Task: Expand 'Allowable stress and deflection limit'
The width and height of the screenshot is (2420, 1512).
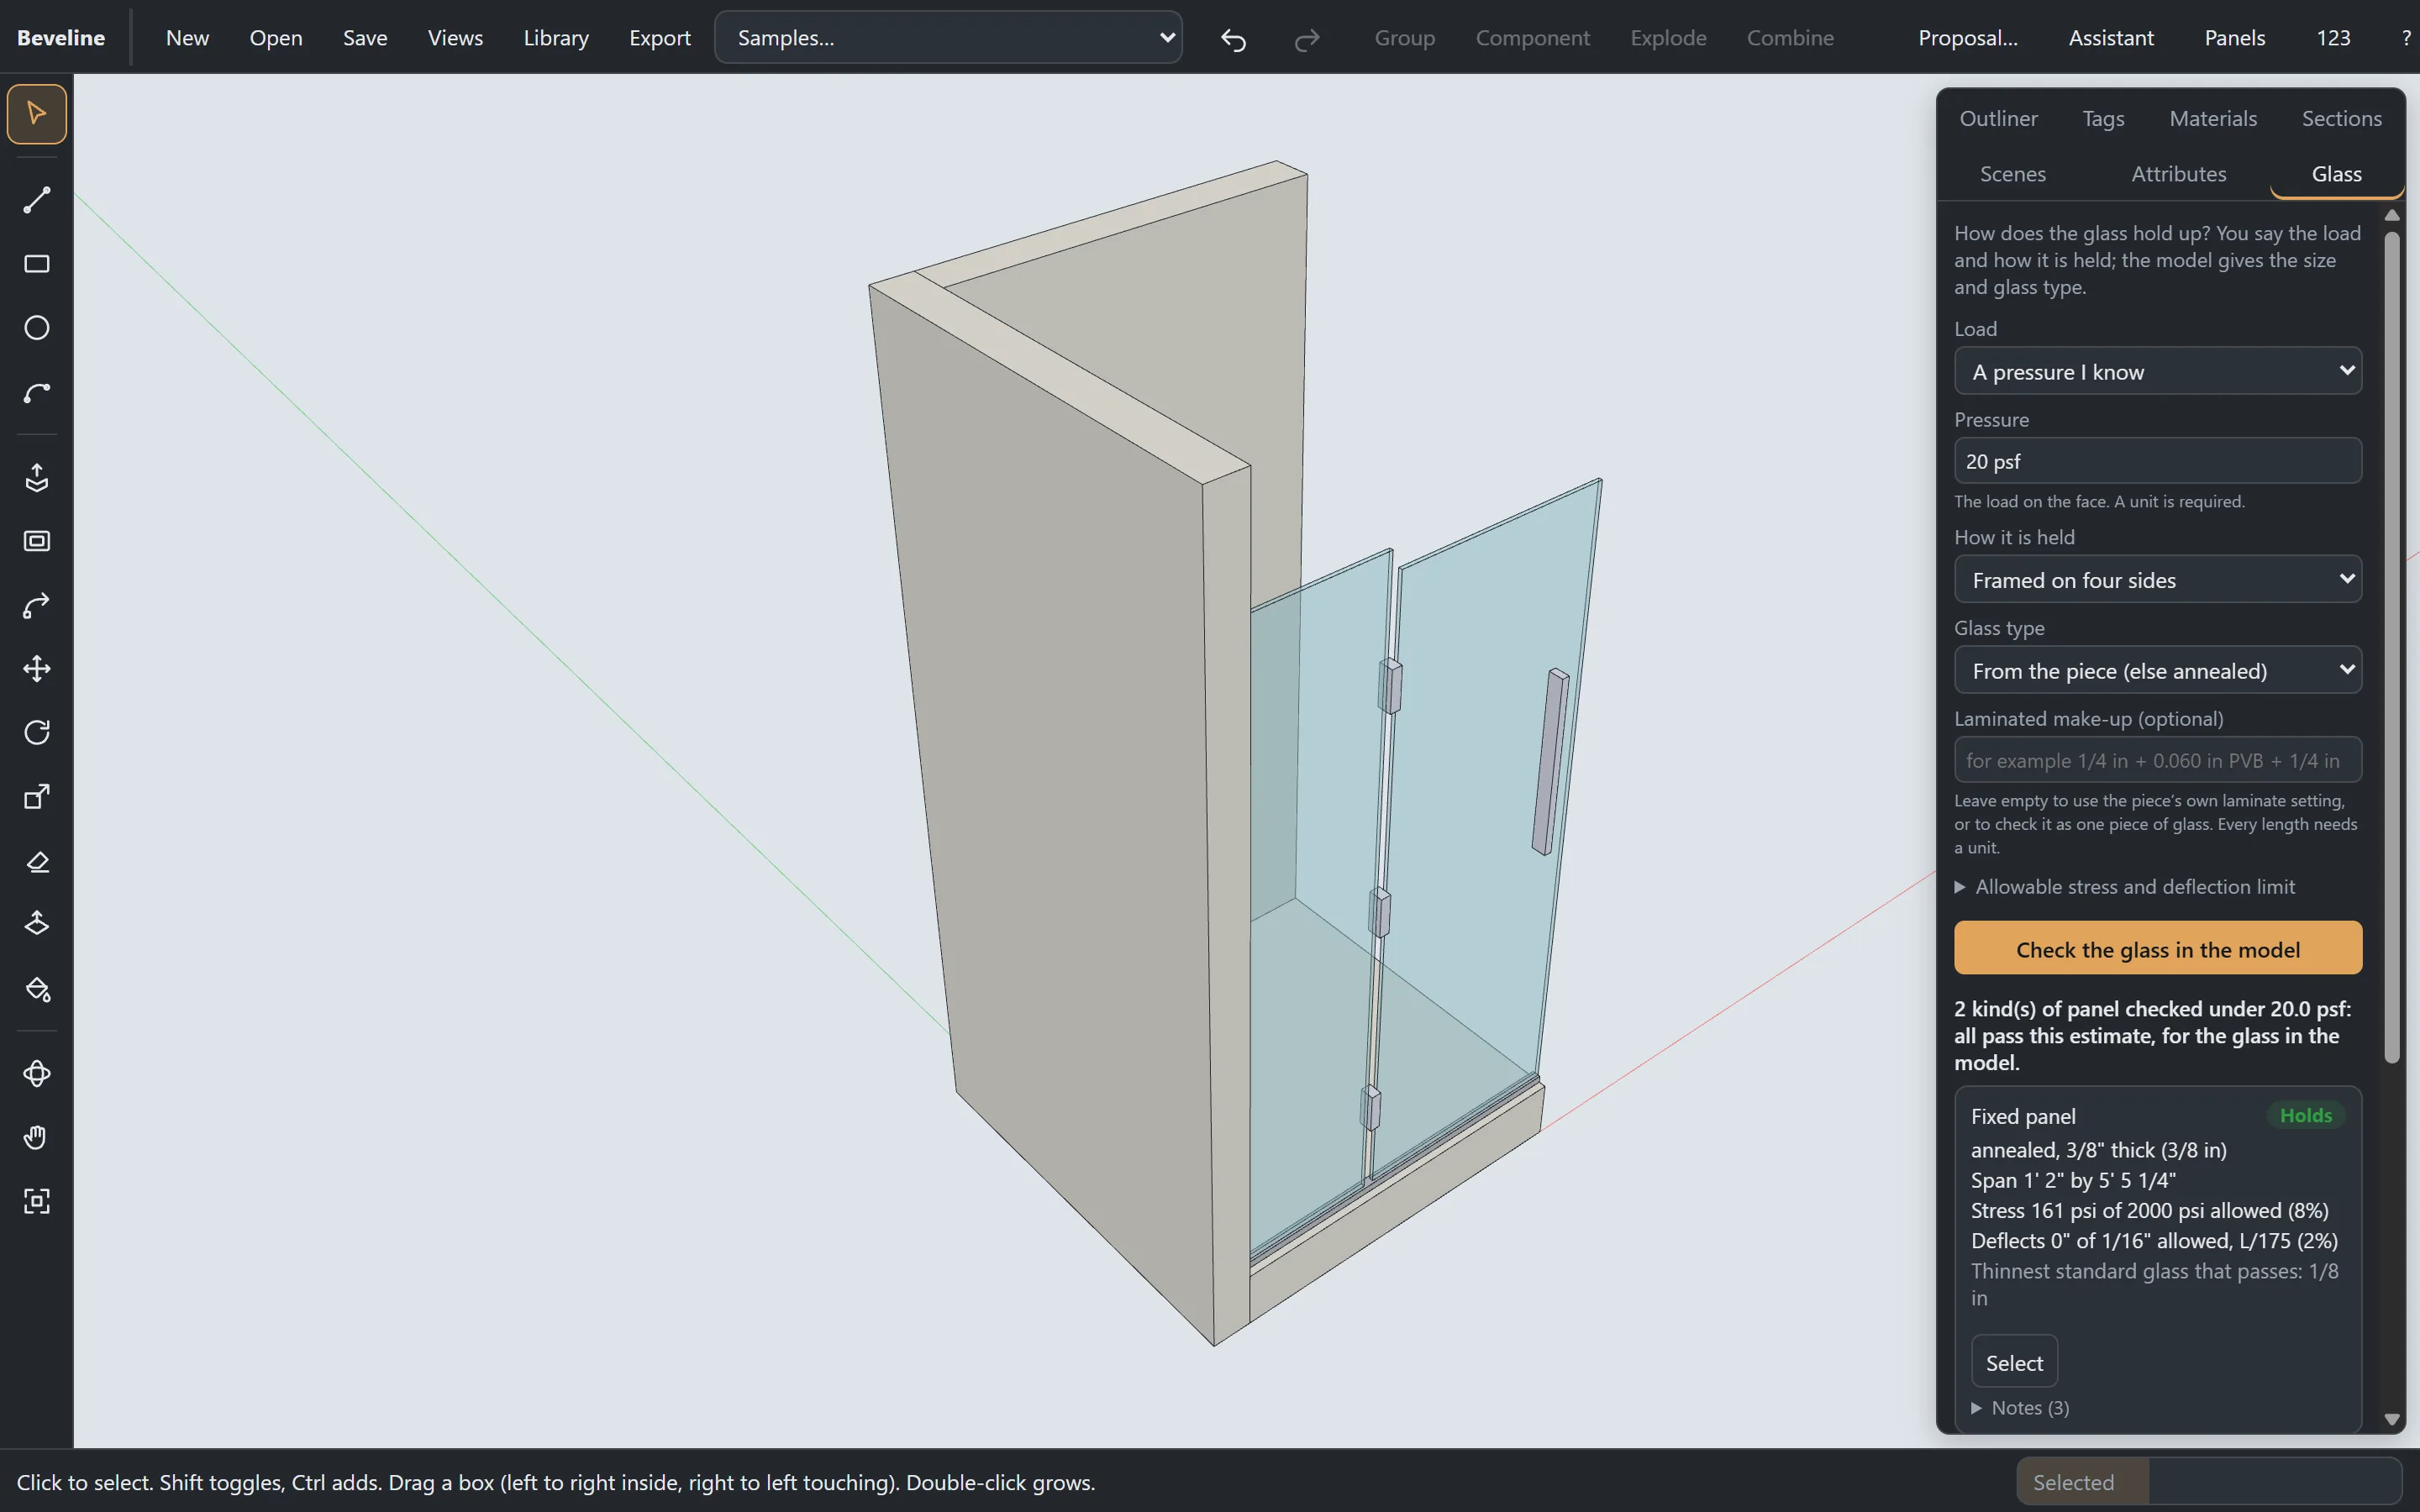Action: [x=2124, y=887]
